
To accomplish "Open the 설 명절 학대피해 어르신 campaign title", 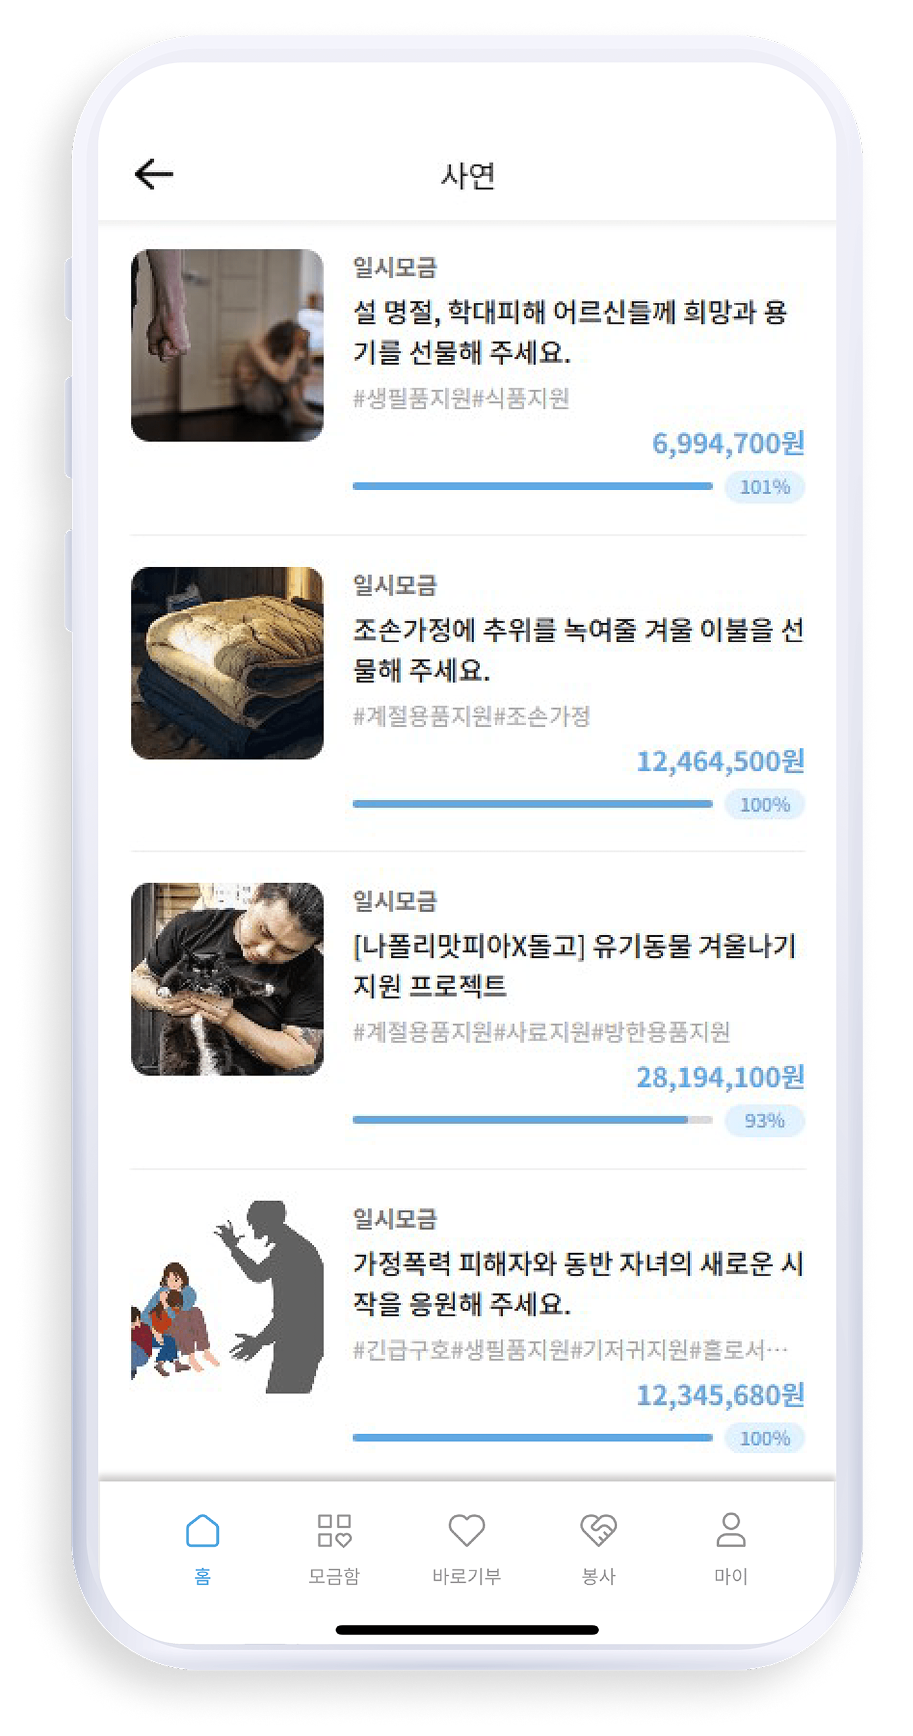I will pyautogui.click(x=570, y=332).
